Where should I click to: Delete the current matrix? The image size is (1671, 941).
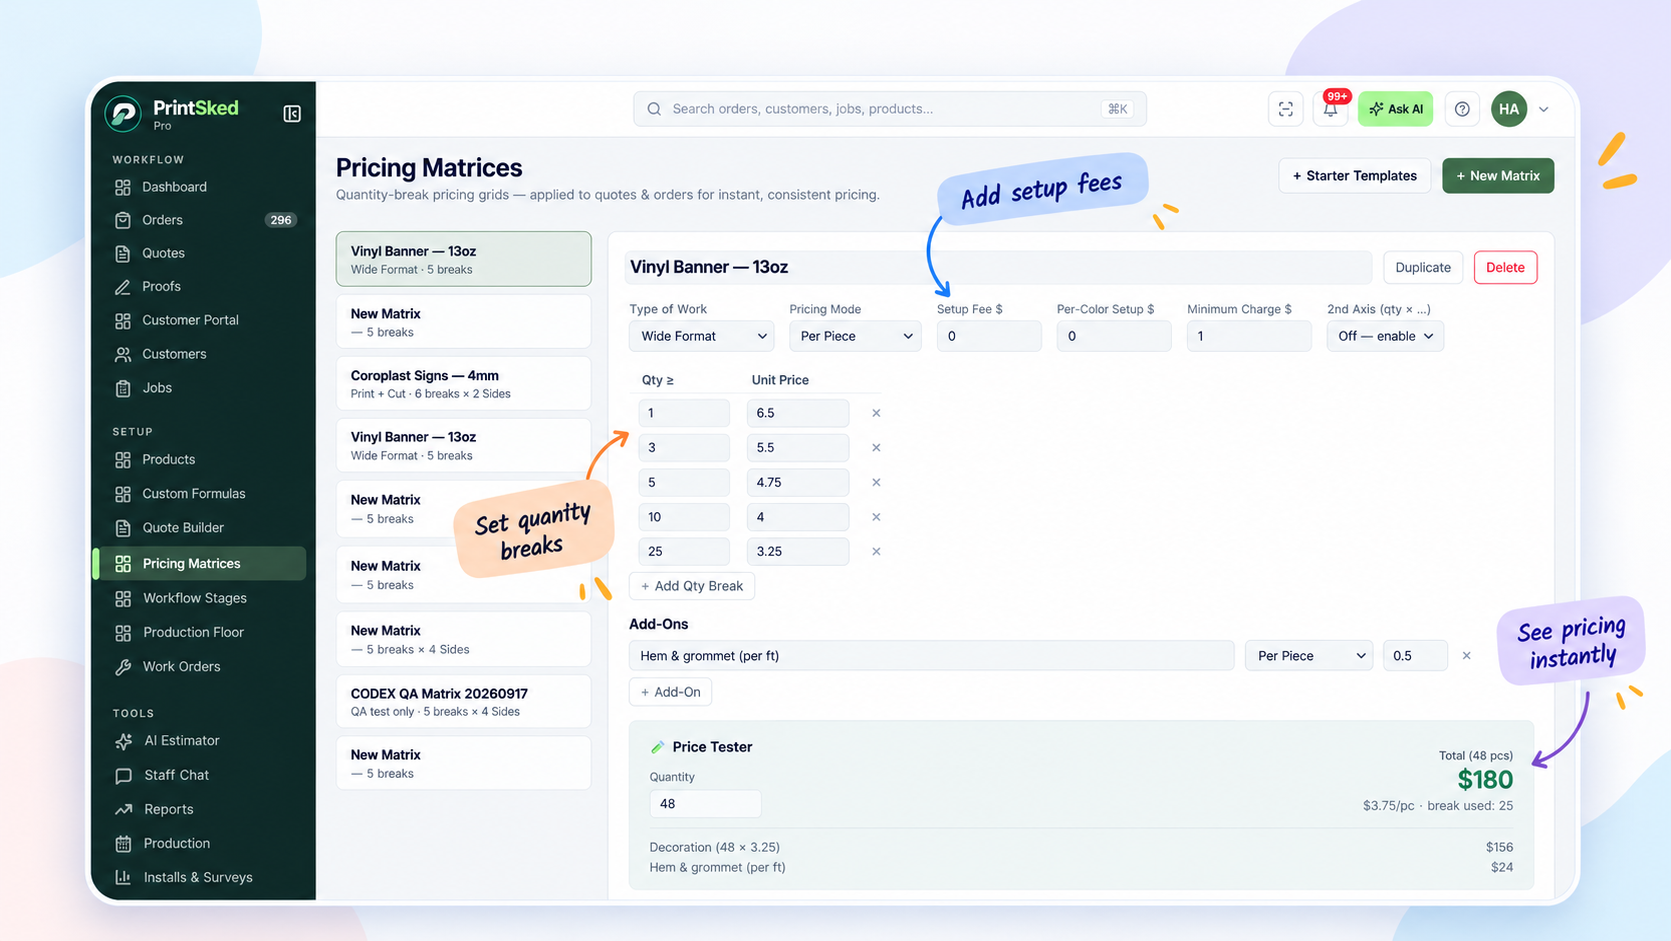pyautogui.click(x=1505, y=268)
